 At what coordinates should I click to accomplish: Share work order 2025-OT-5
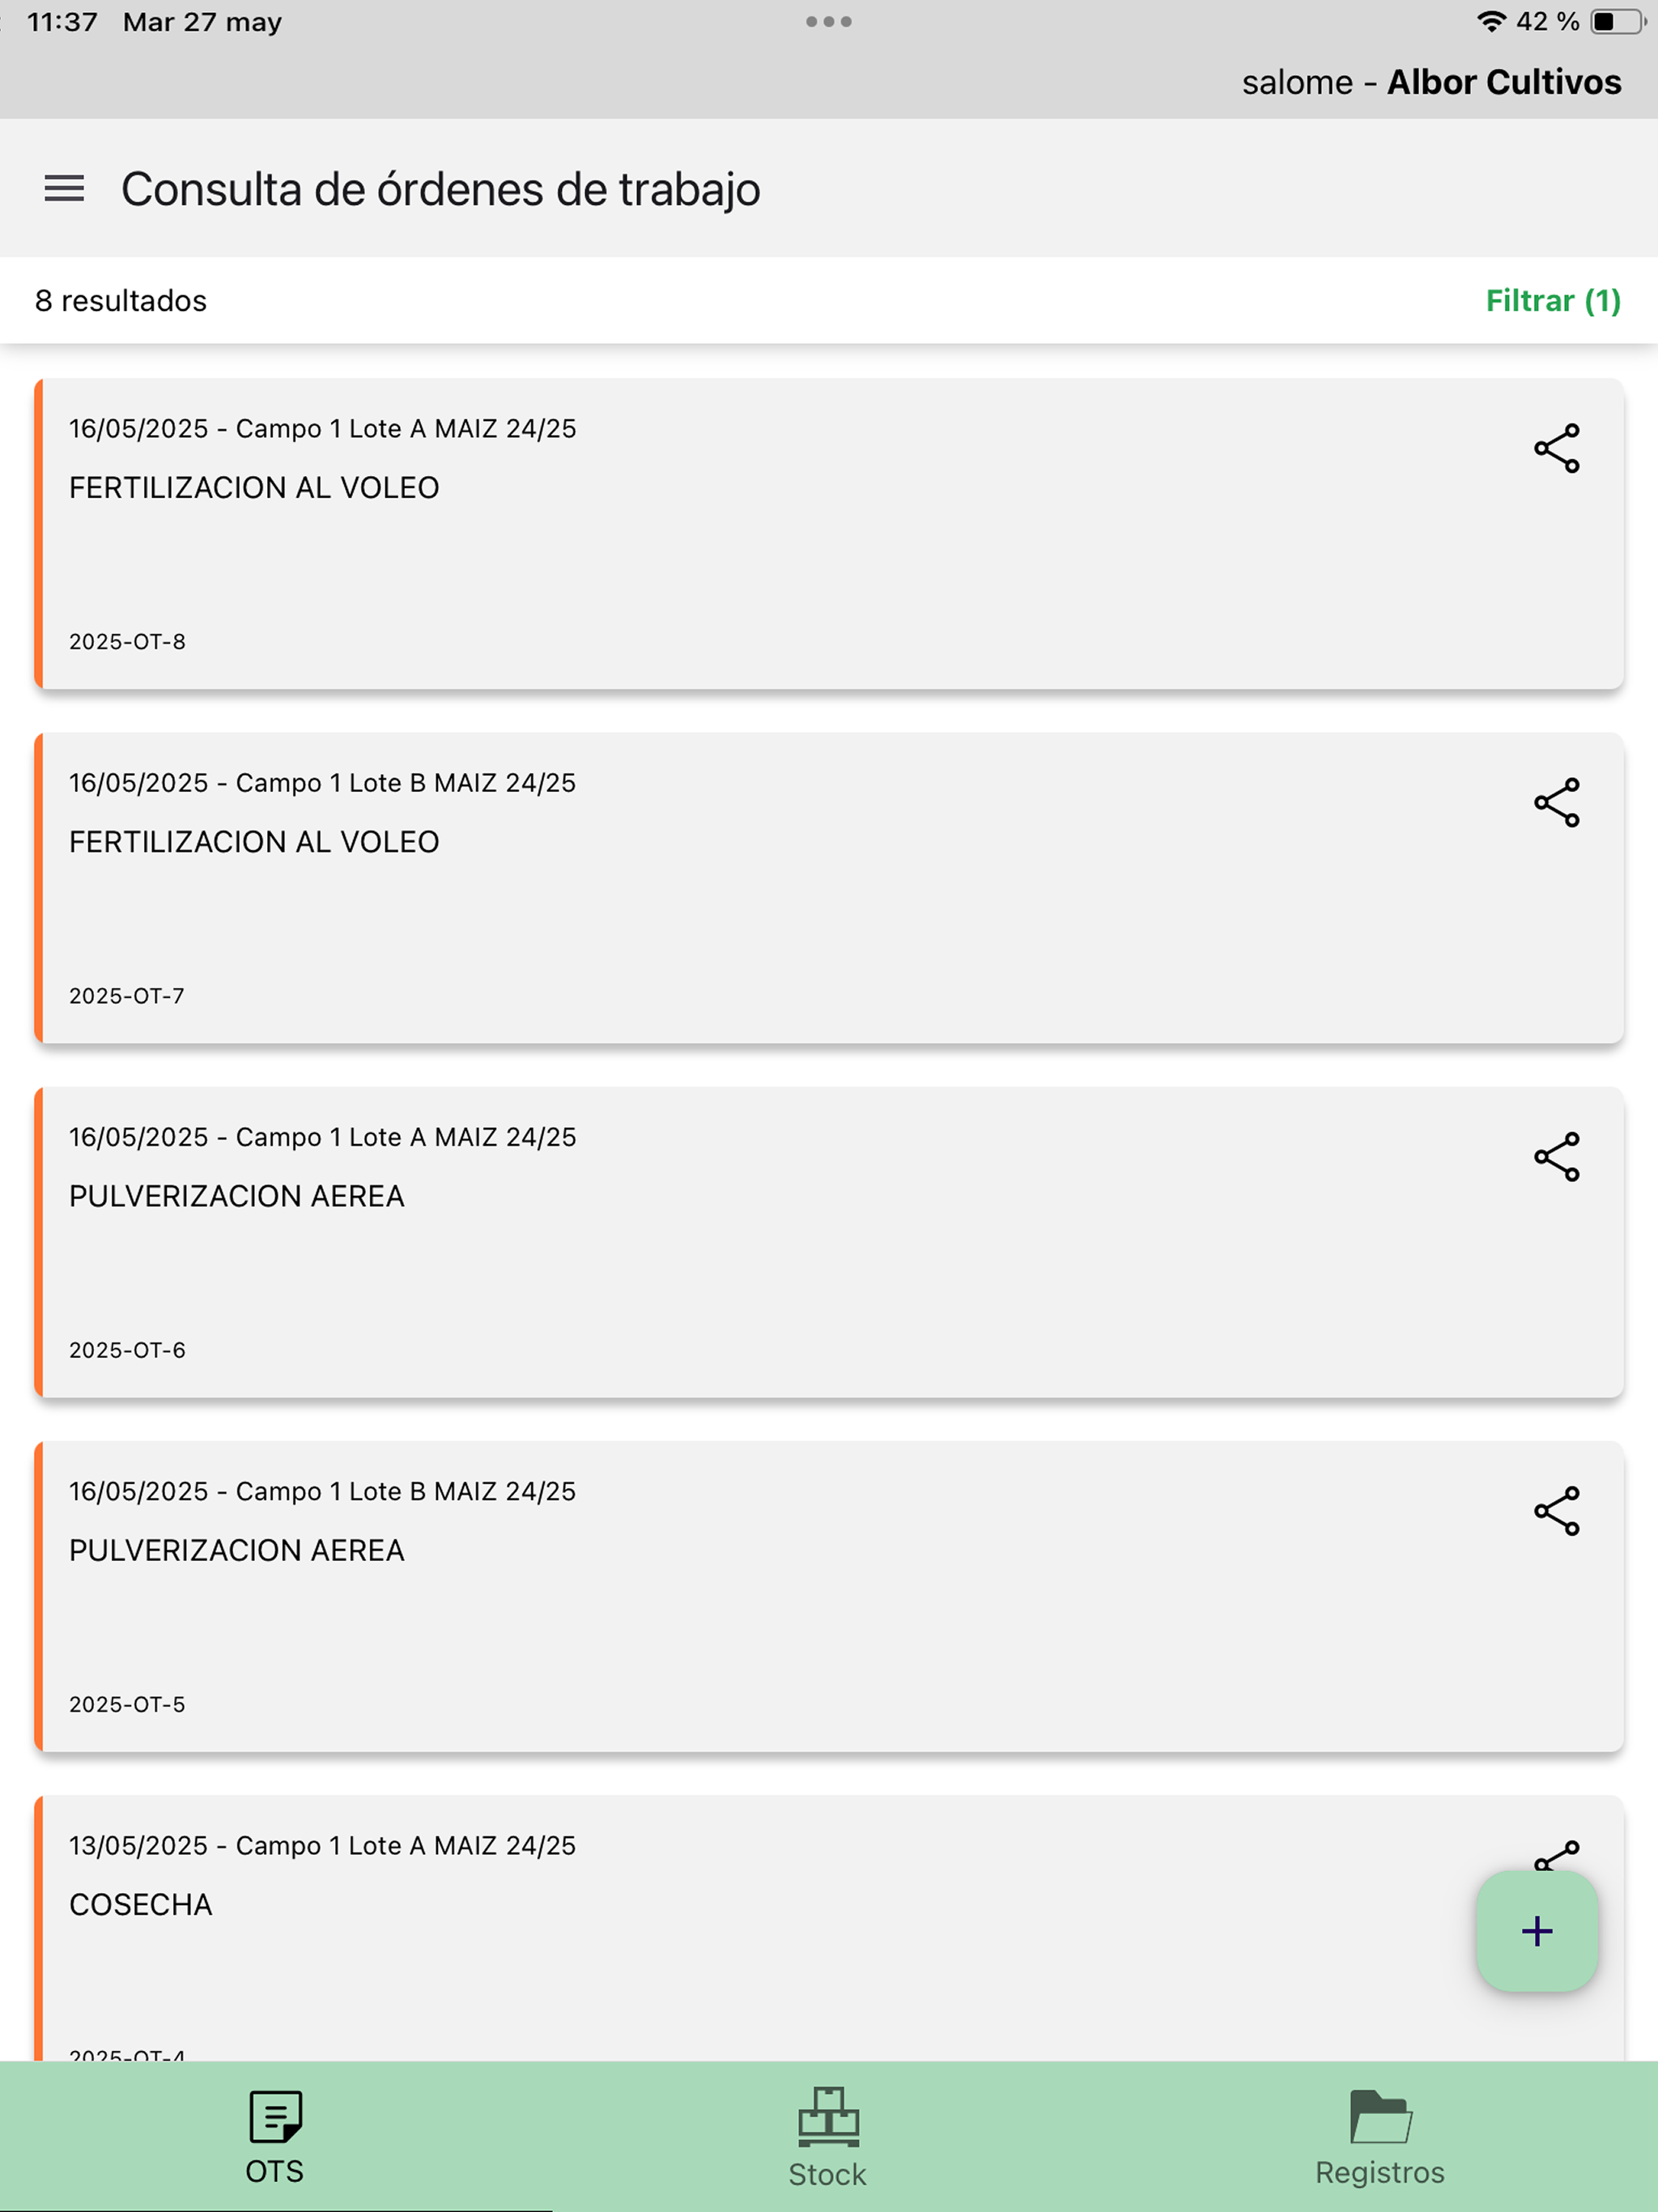[x=1557, y=1510]
